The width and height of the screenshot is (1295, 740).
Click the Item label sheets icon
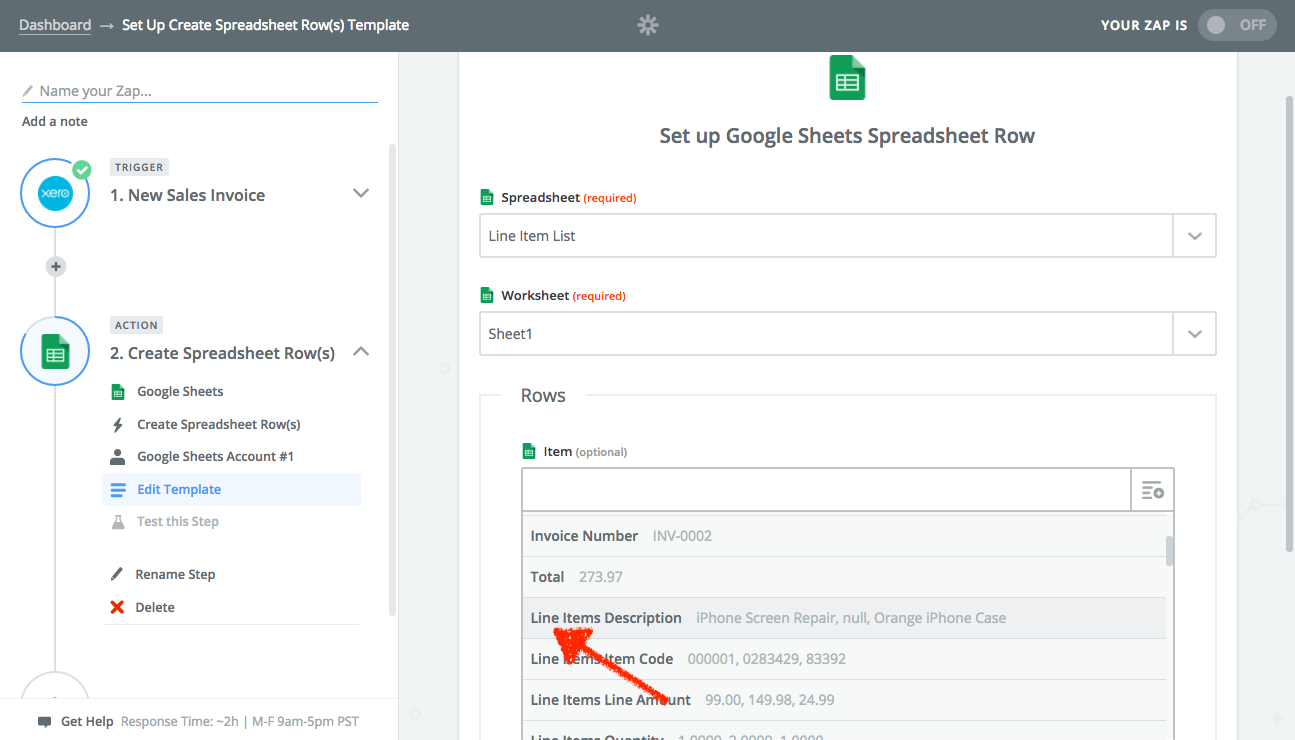click(x=529, y=451)
